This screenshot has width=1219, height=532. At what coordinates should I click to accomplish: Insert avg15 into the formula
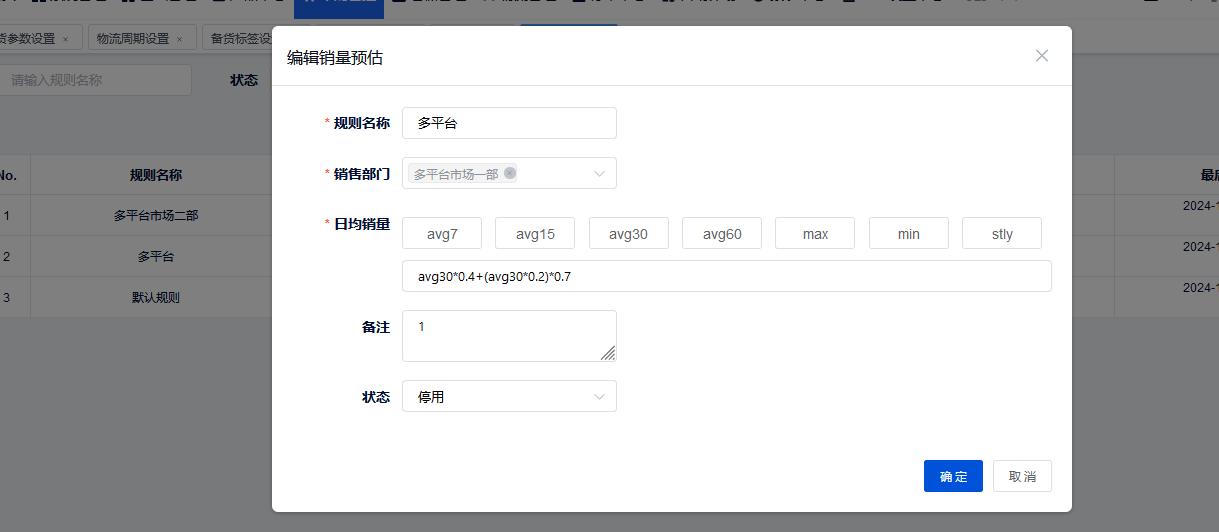click(535, 234)
